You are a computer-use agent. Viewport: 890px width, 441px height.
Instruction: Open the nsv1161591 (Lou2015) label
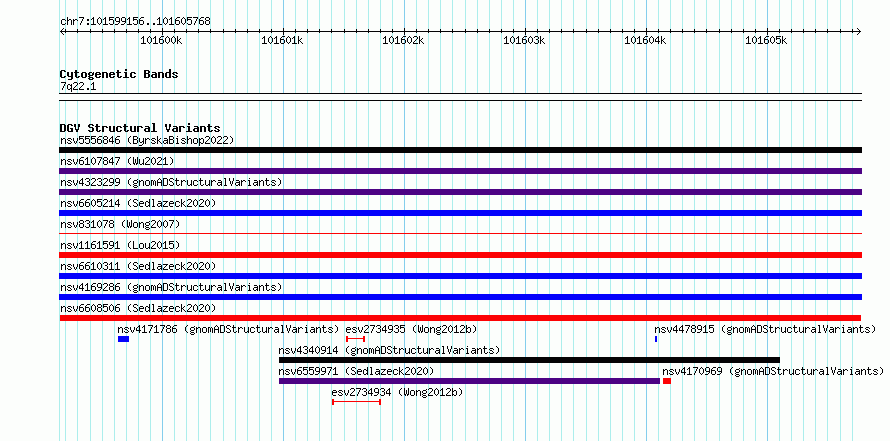pyautogui.click(x=120, y=245)
